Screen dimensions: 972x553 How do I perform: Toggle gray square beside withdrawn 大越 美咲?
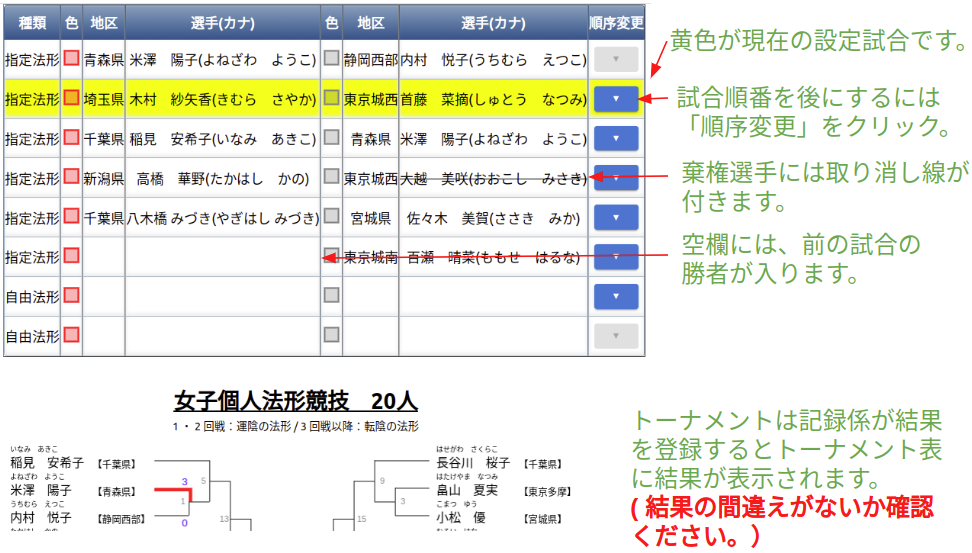click(331, 177)
